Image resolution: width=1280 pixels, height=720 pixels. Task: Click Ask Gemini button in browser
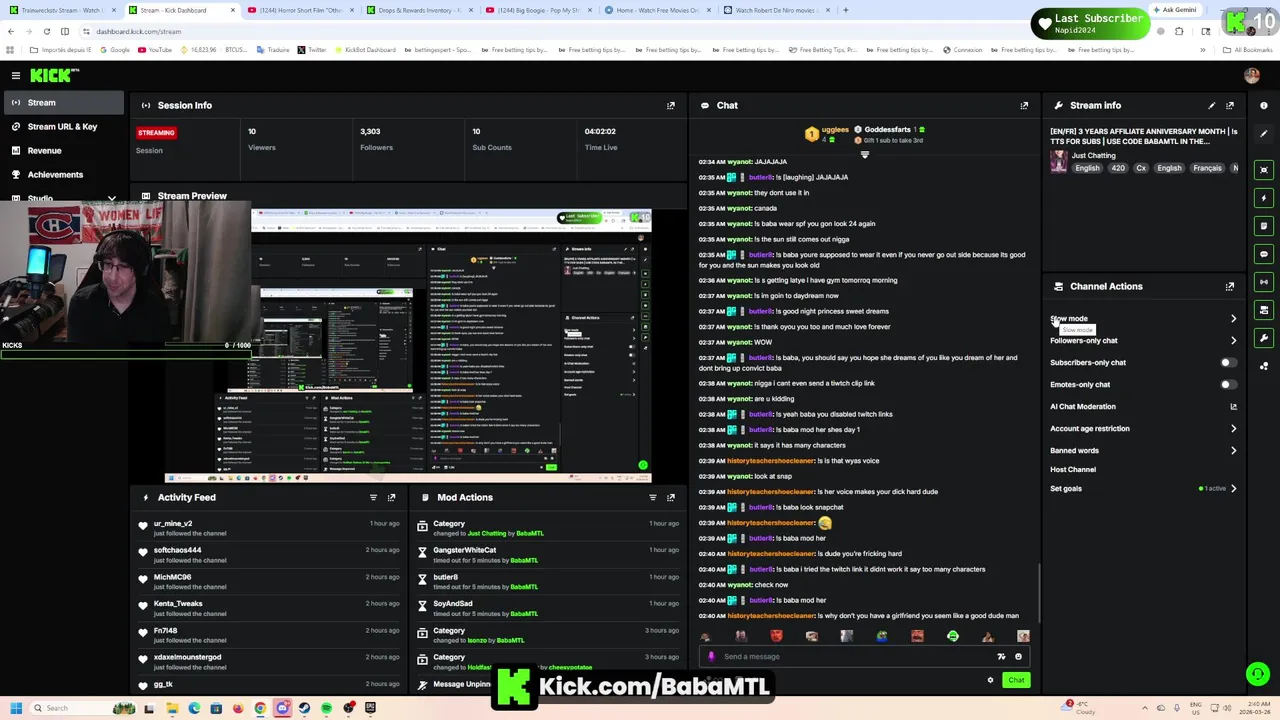pos(1174,10)
